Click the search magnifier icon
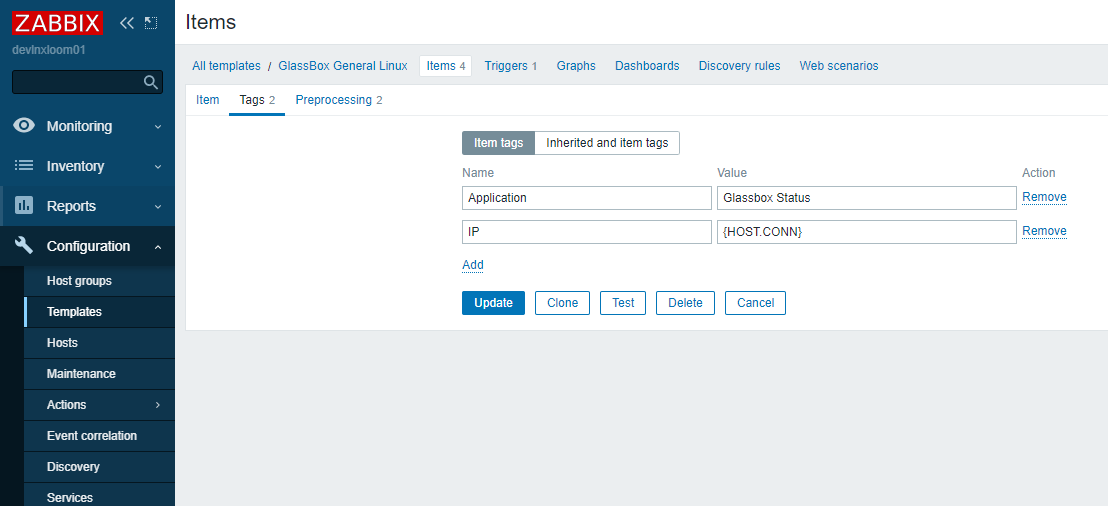The image size is (1108, 506). pyautogui.click(x=151, y=82)
